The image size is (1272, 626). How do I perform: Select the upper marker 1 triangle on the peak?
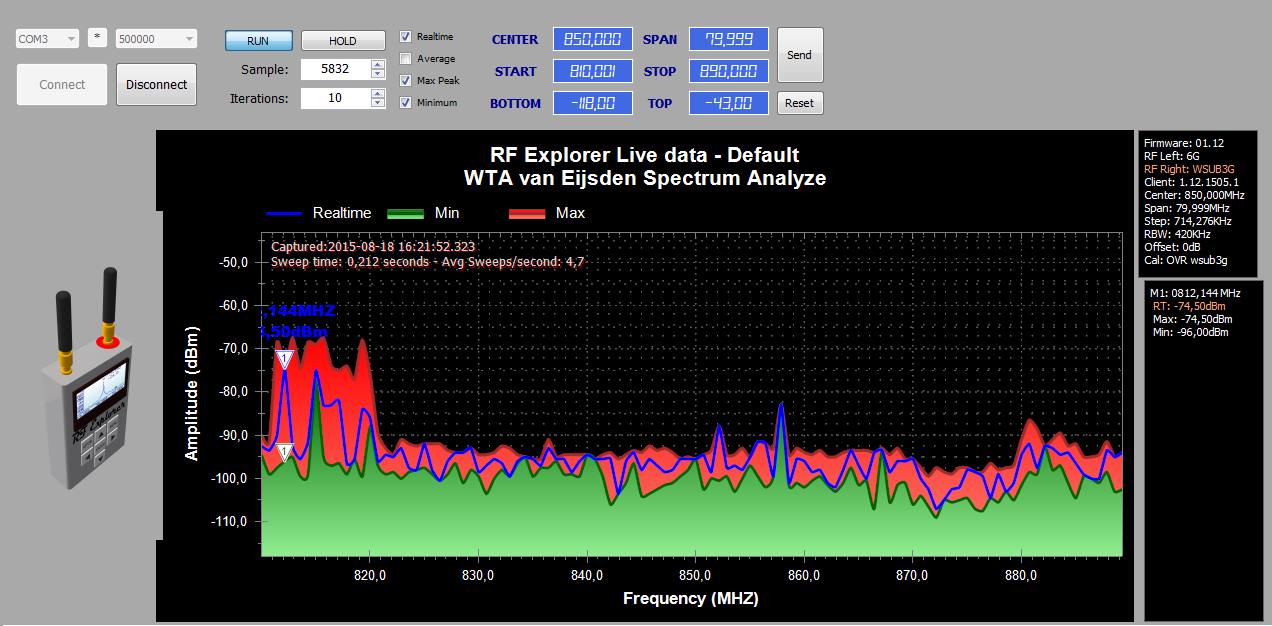(284, 358)
